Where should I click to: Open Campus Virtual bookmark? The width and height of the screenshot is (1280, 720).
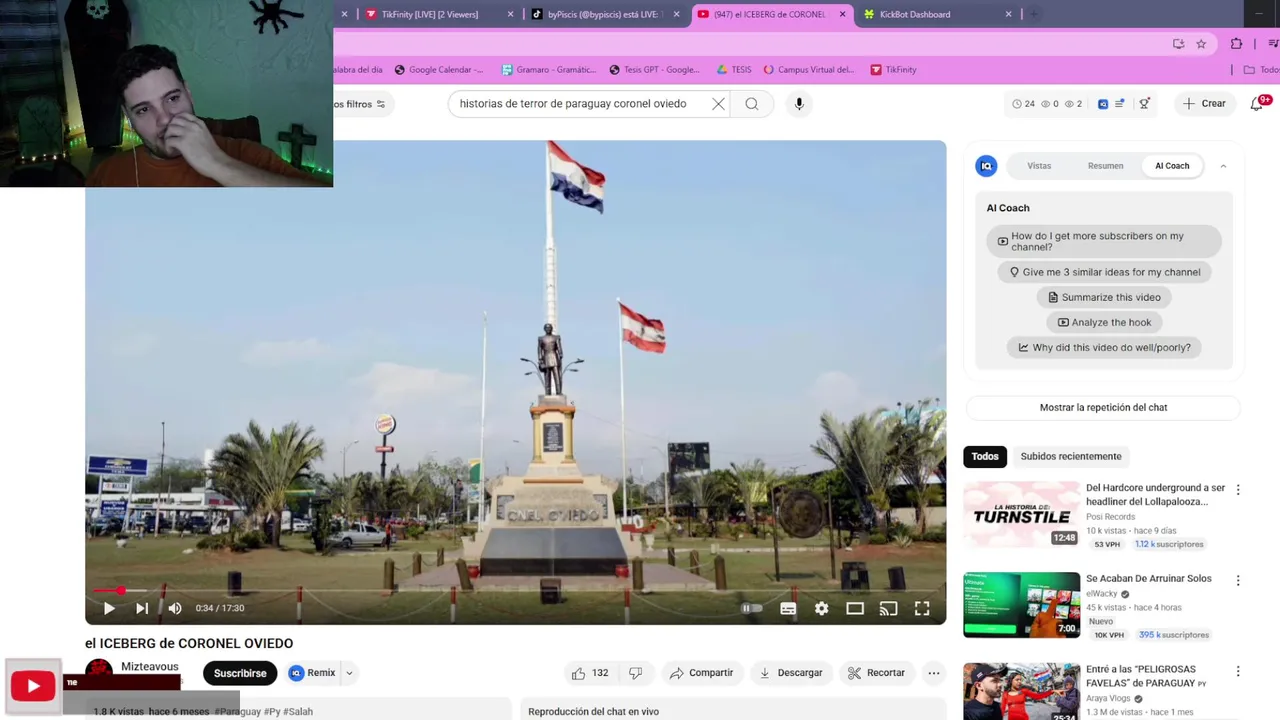coord(809,70)
